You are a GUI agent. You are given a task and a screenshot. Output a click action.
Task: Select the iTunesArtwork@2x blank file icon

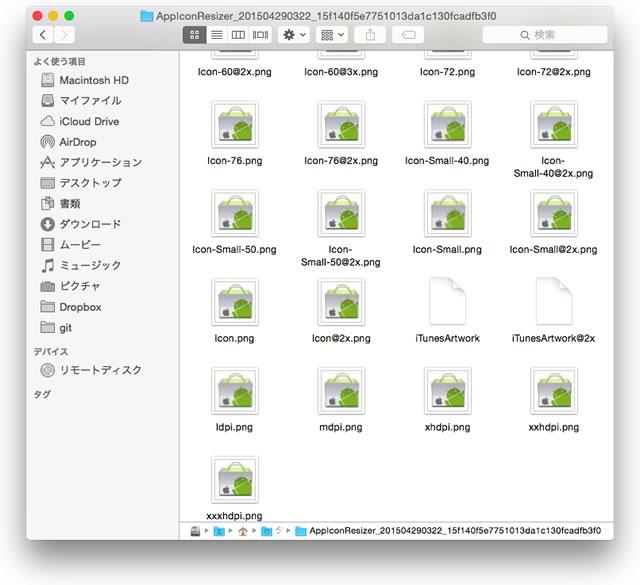point(554,301)
